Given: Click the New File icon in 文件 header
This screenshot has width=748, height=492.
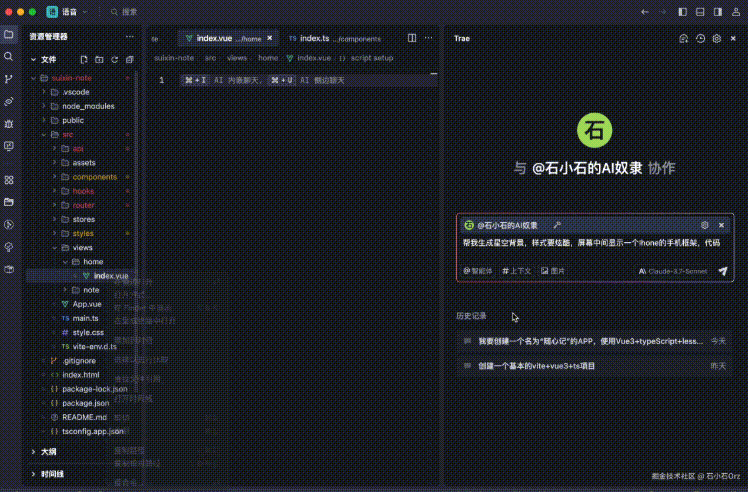Looking at the screenshot, I should pos(84,60).
